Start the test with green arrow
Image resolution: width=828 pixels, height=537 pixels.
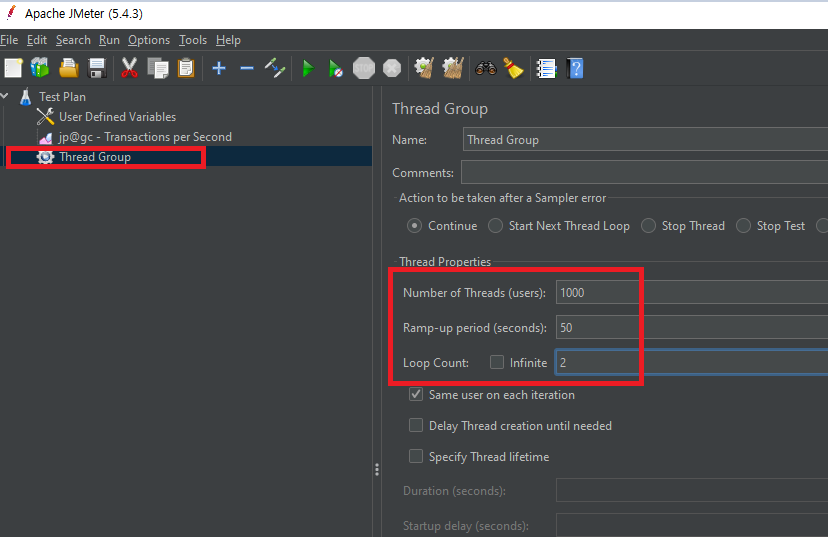[308, 68]
